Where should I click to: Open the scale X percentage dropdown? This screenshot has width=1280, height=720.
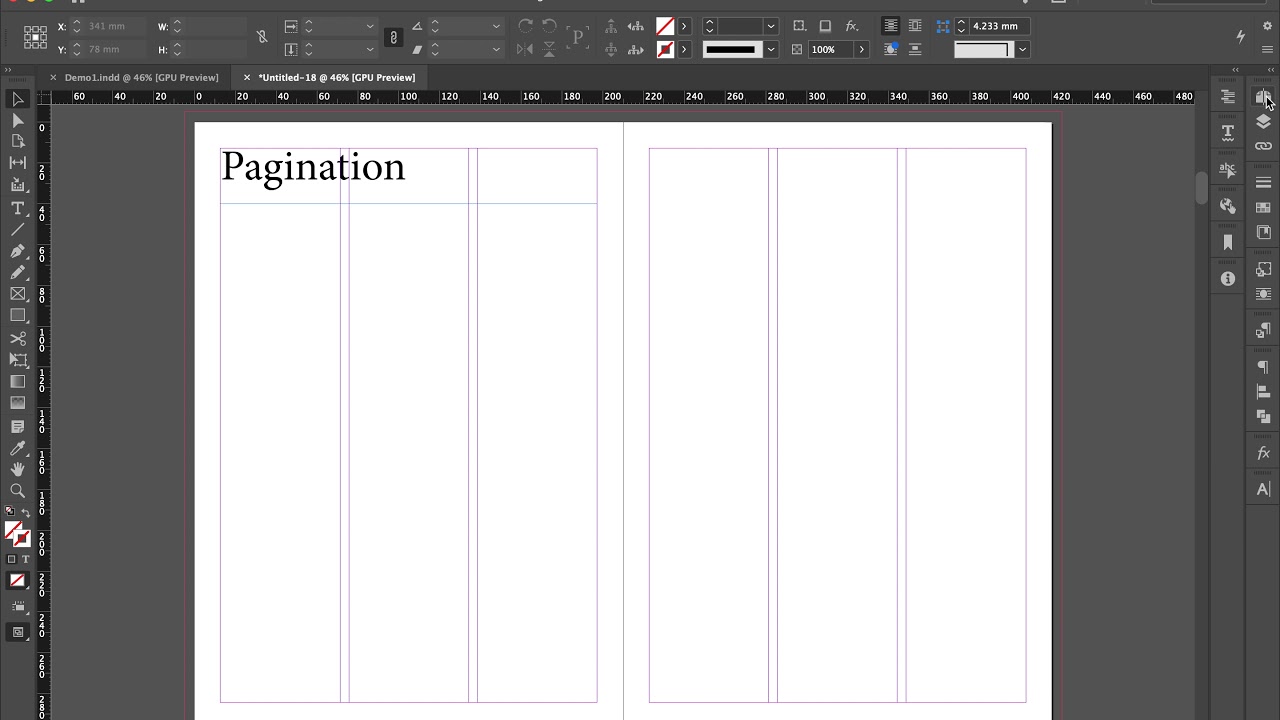pos(370,26)
